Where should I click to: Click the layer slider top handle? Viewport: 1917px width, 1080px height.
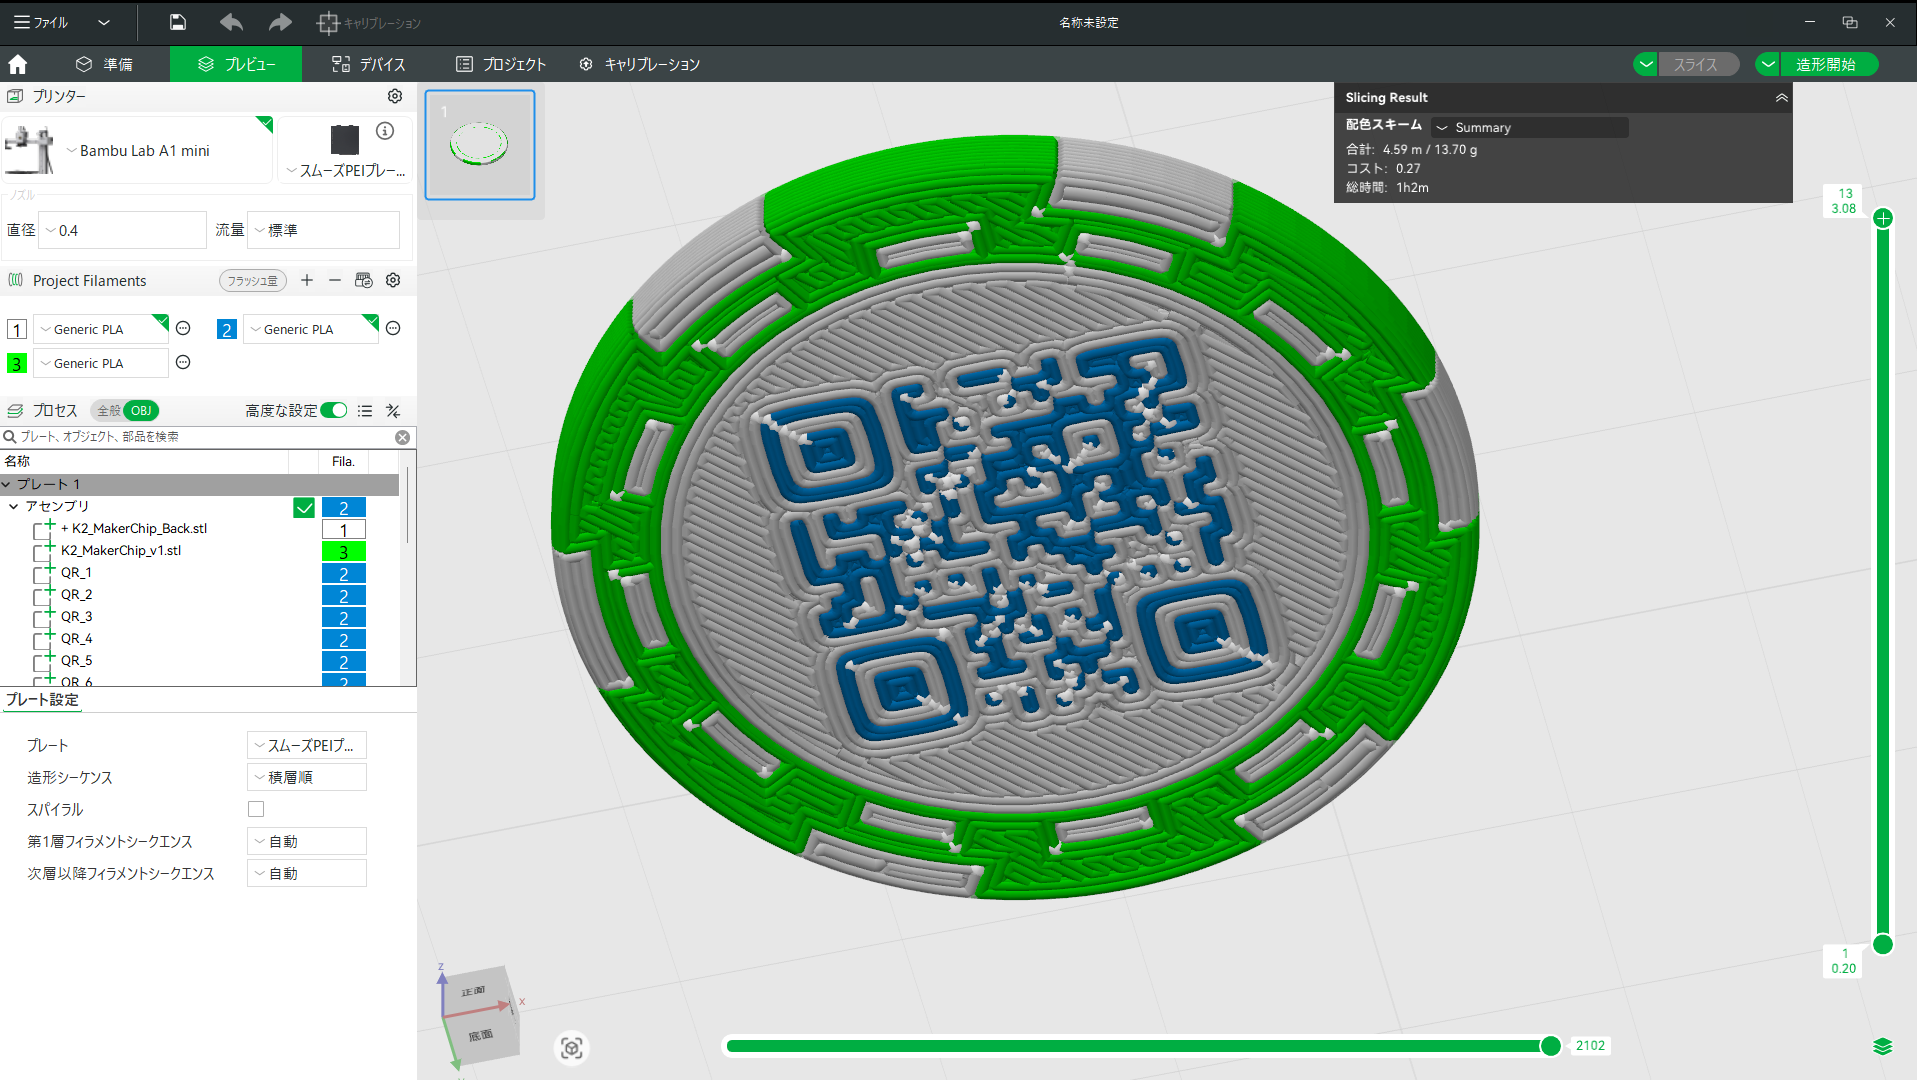(x=1883, y=218)
